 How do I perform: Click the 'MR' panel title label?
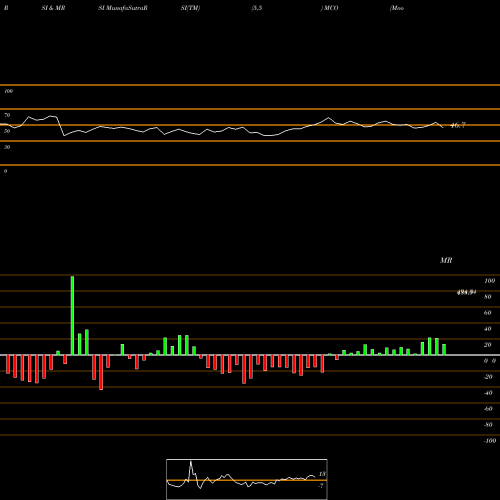click(x=446, y=260)
